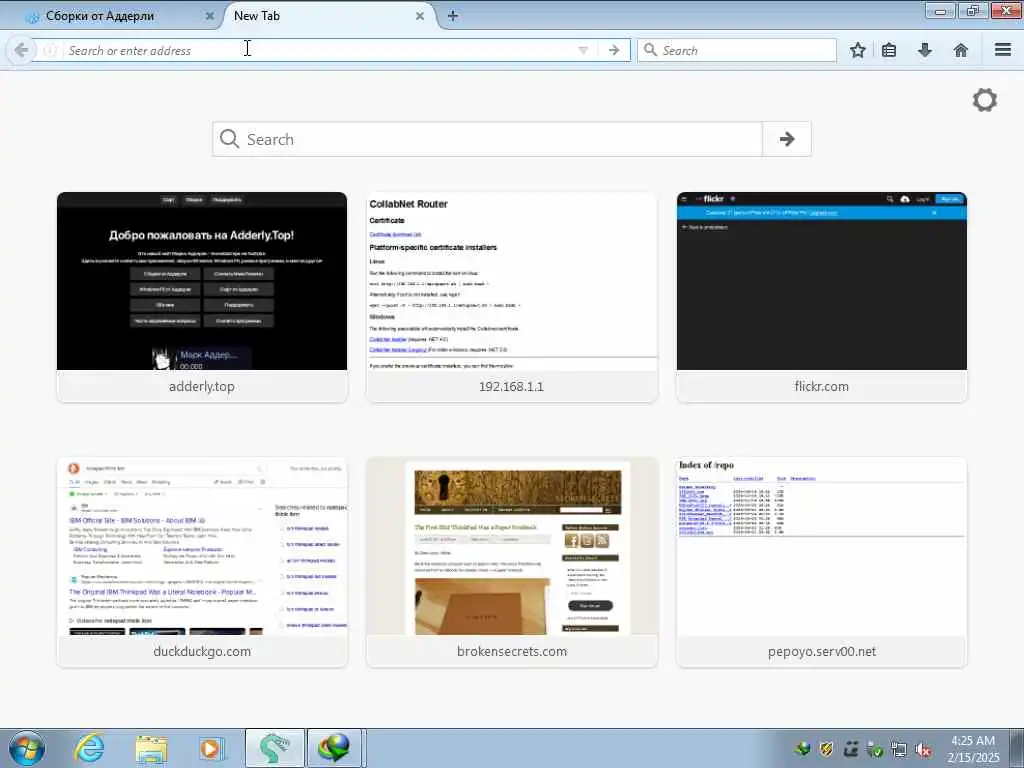The height and width of the screenshot is (768, 1024).
Task: Go to the Home page icon
Action: (961, 50)
